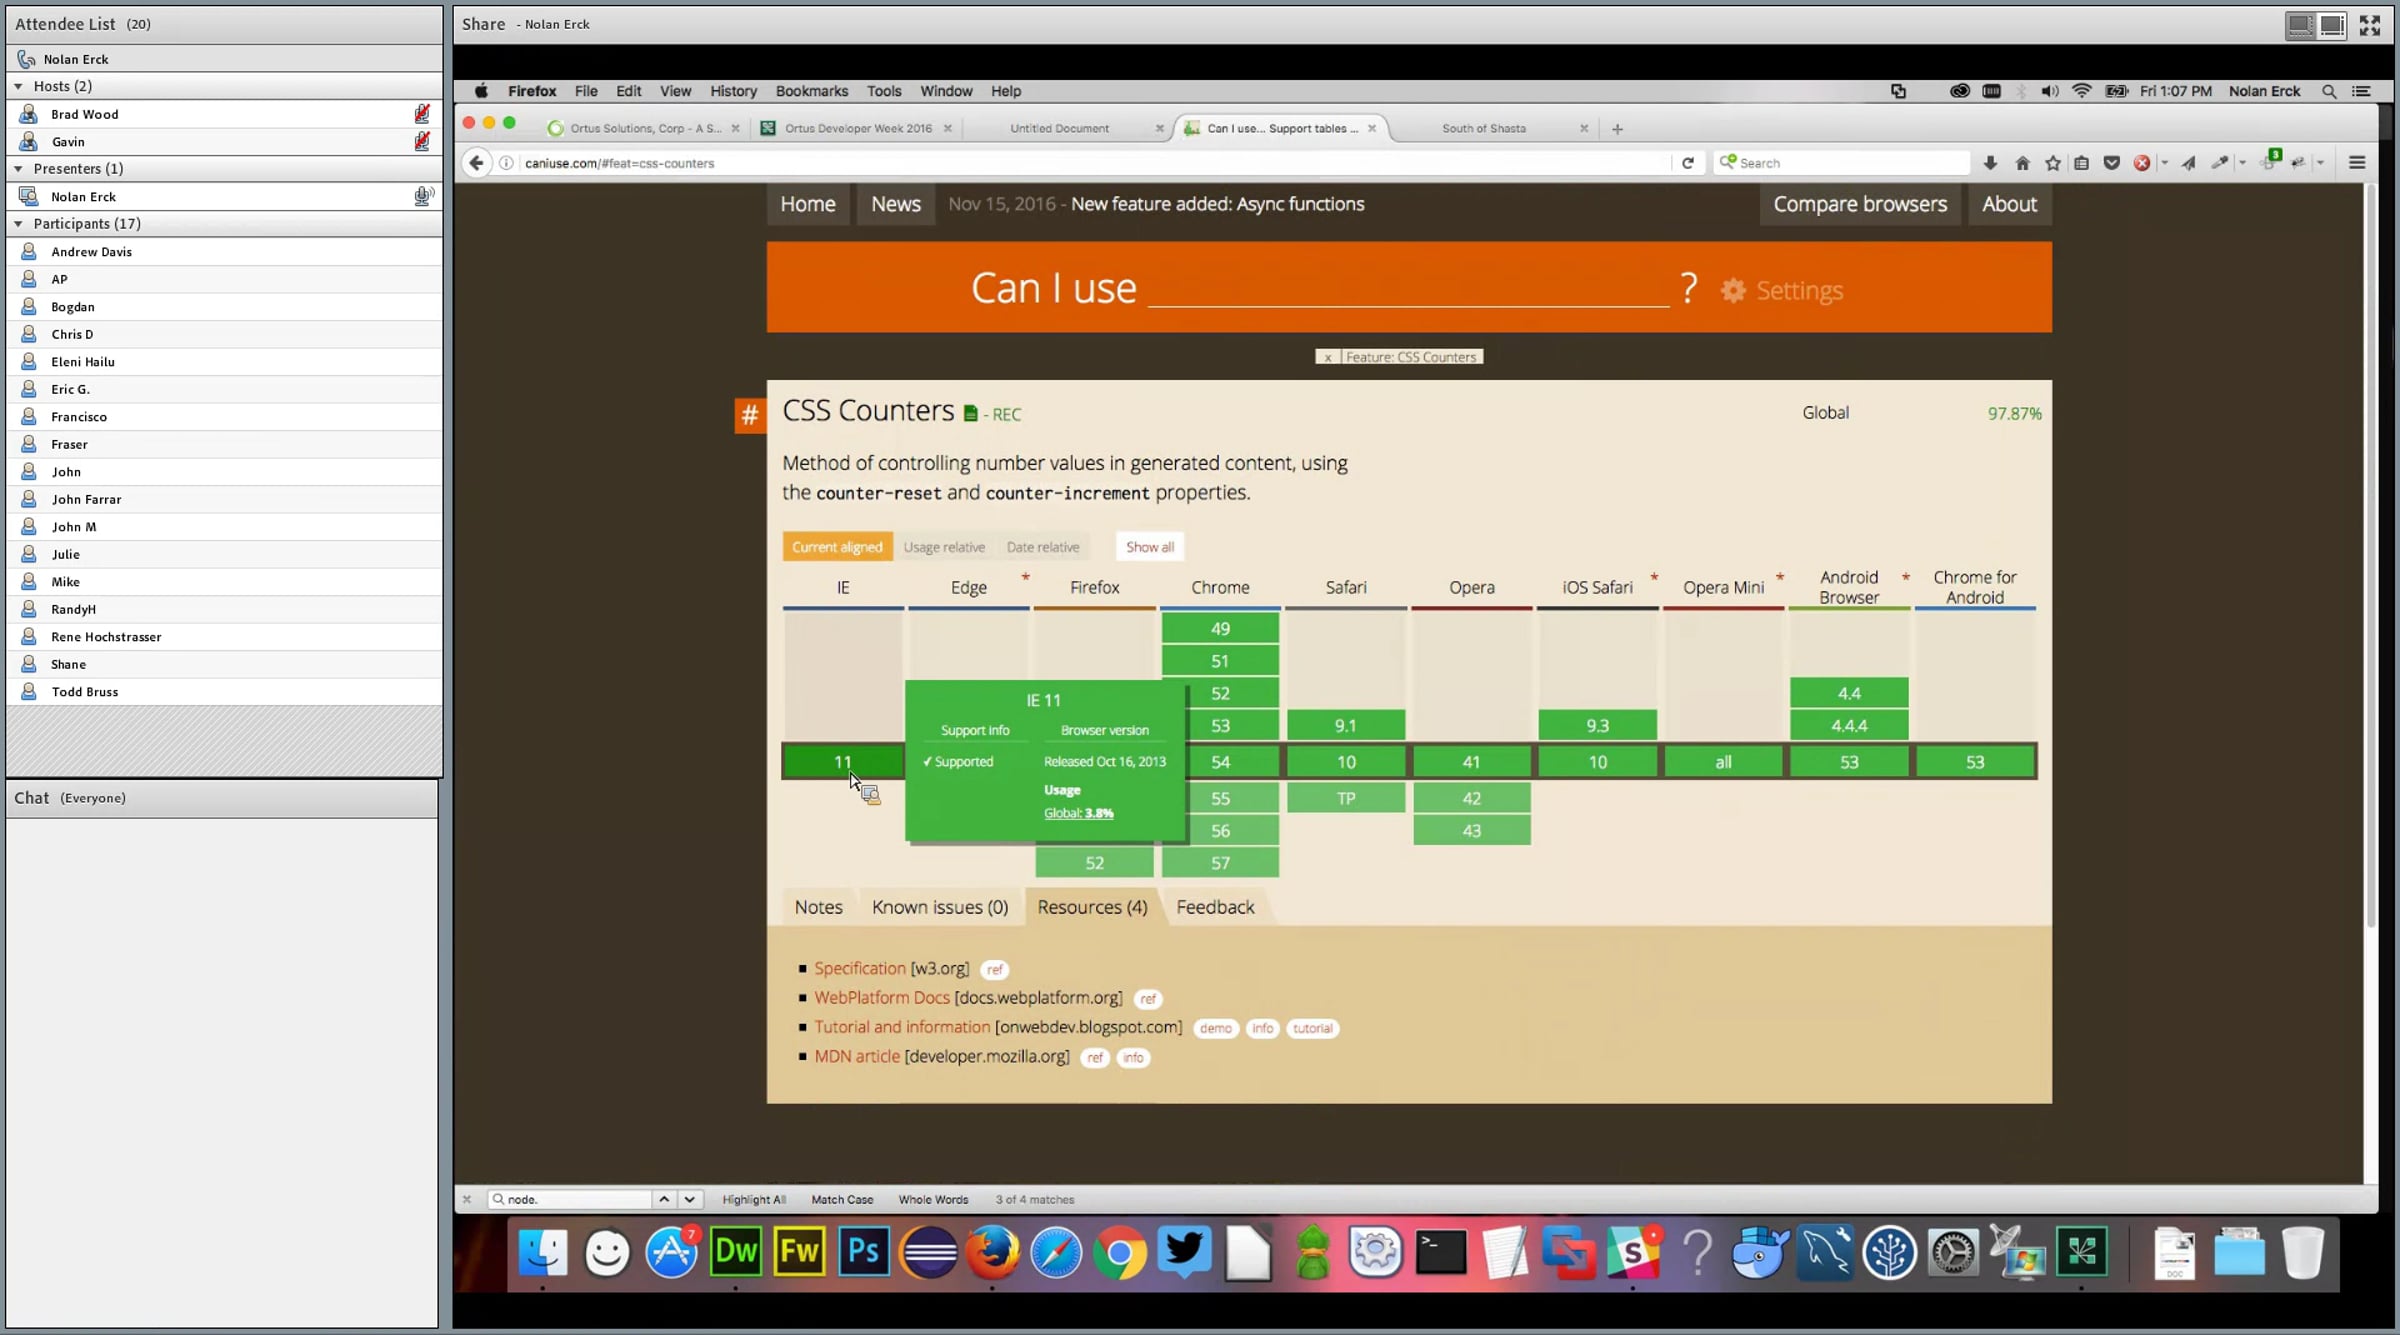This screenshot has height=1335, width=2400.
Task: Click the Global: 3.8% usage link
Action: click(1078, 813)
